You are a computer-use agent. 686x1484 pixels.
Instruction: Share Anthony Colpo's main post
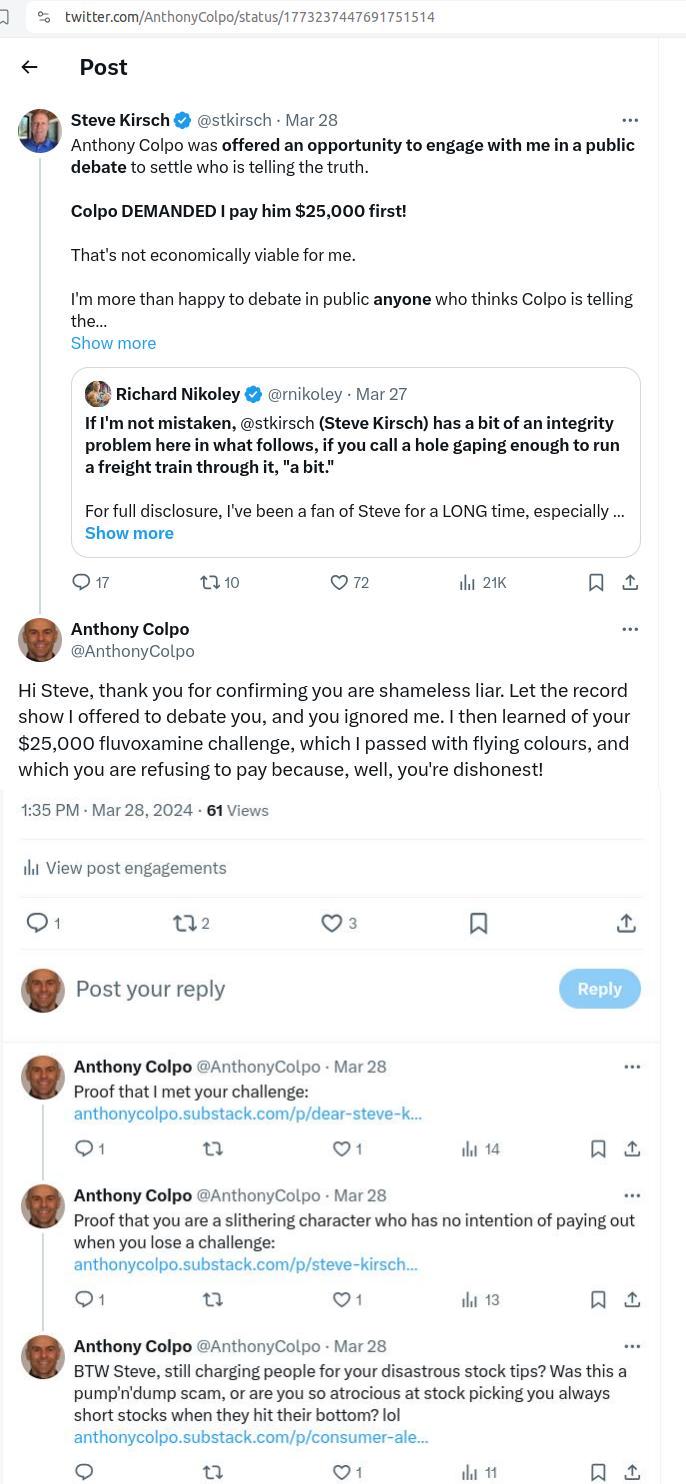click(x=626, y=923)
